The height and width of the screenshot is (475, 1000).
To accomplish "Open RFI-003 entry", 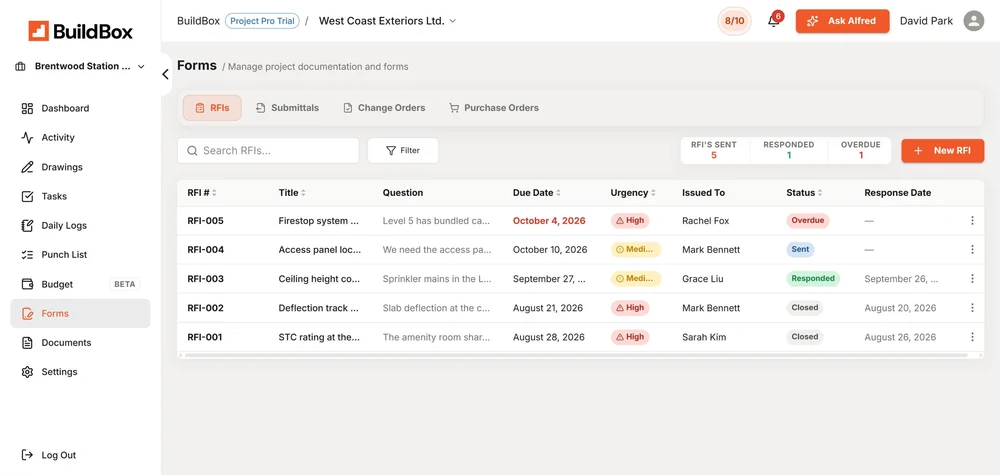I will 580,279.
